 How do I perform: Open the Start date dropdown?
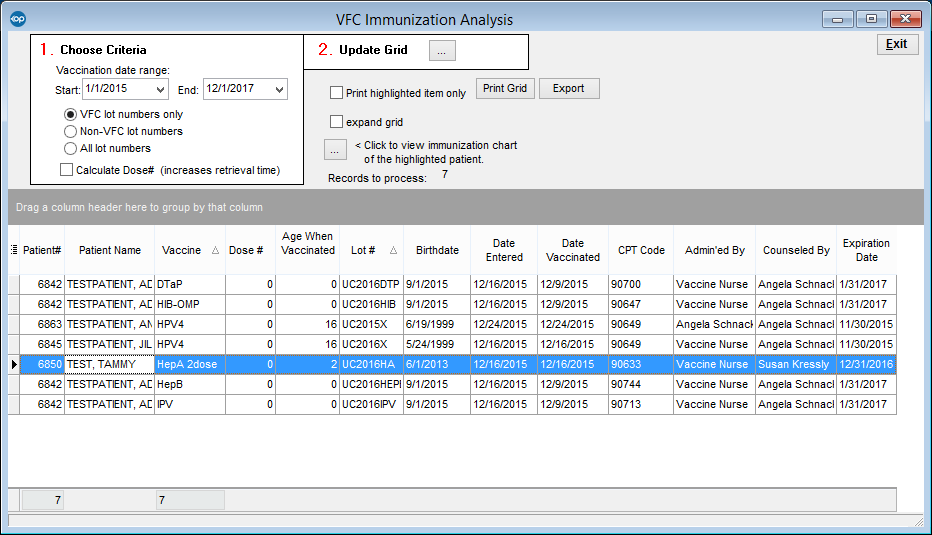click(x=160, y=90)
